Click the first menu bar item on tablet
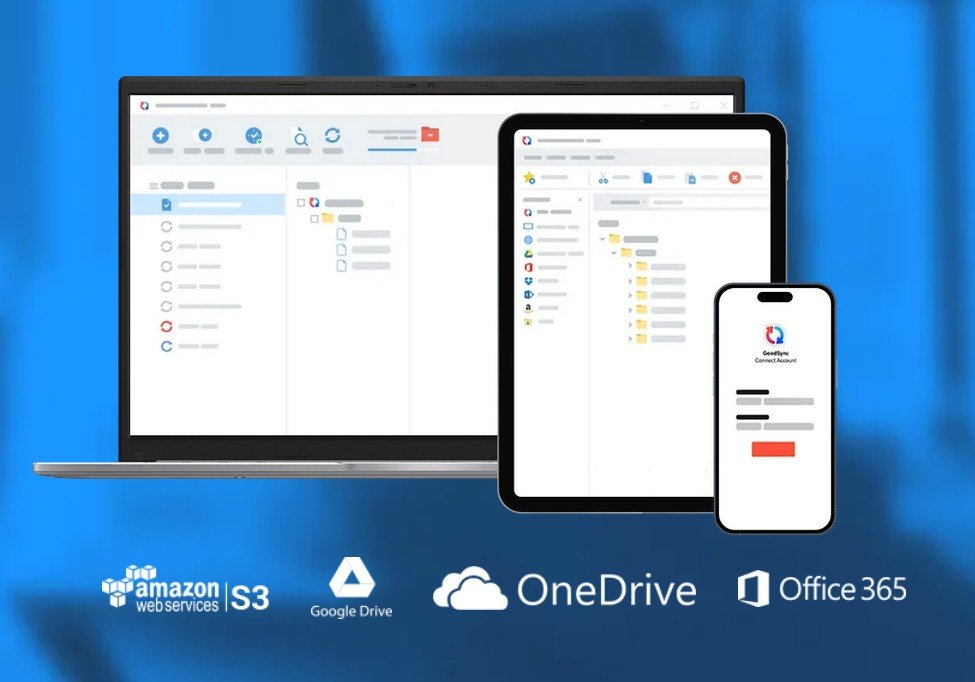The height and width of the screenshot is (682, 975). click(x=532, y=157)
